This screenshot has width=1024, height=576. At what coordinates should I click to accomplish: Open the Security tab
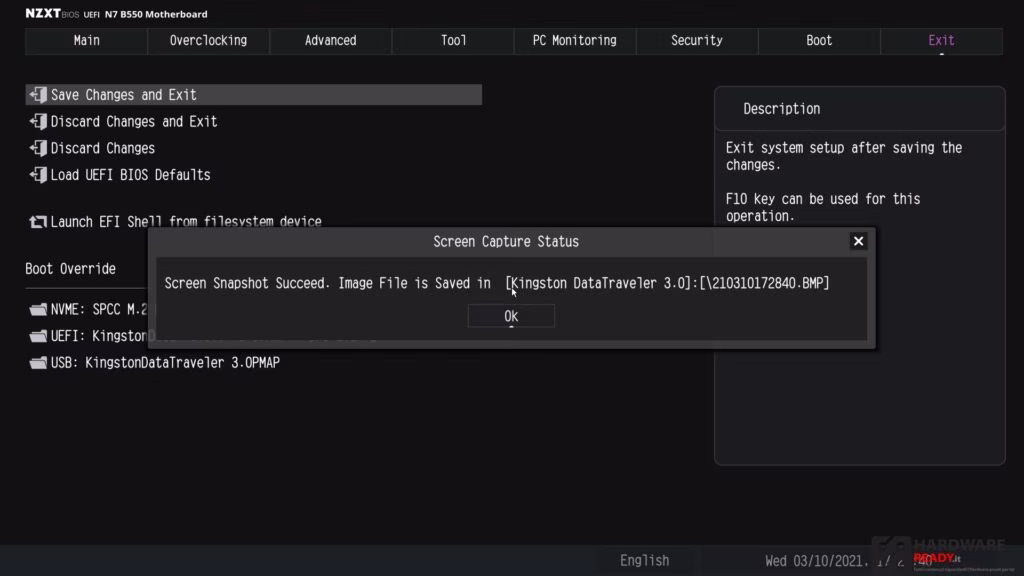click(x=697, y=40)
